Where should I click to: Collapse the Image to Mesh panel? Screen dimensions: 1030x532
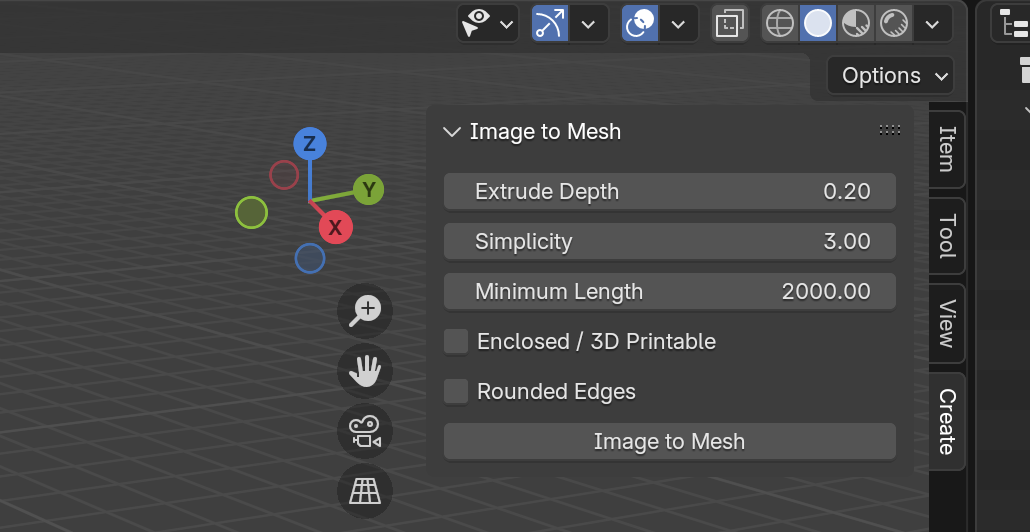(452, 131)
